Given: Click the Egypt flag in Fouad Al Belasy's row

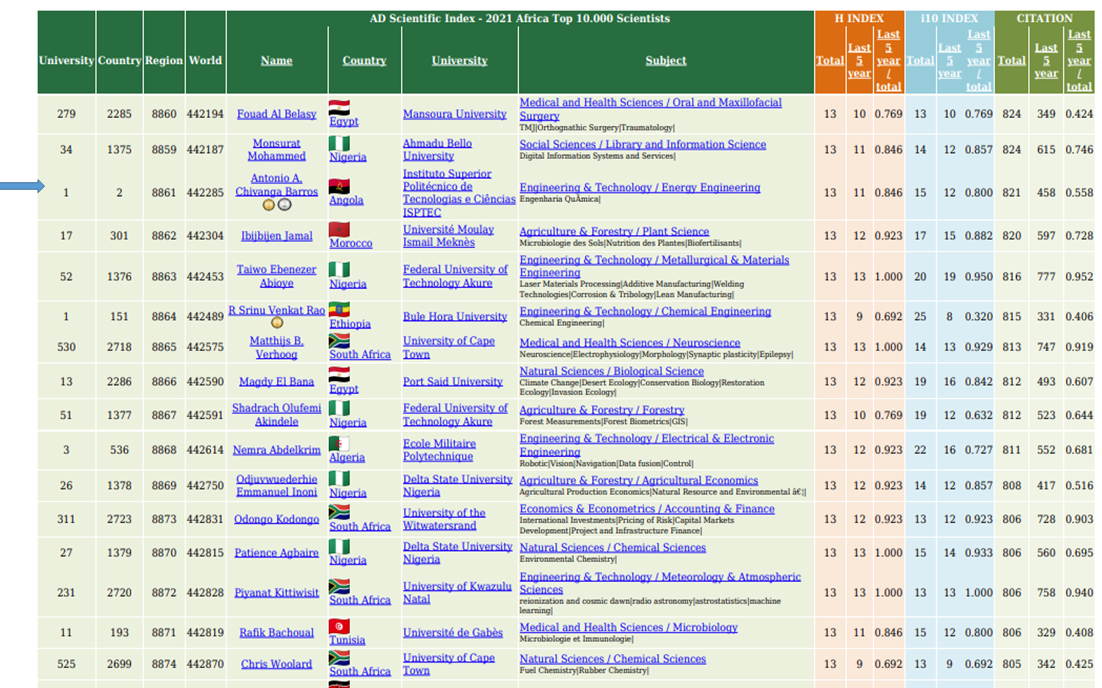Looking at the screenshot, I should (339, 108).
